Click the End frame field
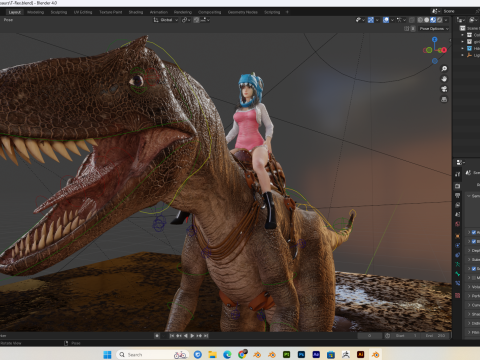 click(435, 336)
